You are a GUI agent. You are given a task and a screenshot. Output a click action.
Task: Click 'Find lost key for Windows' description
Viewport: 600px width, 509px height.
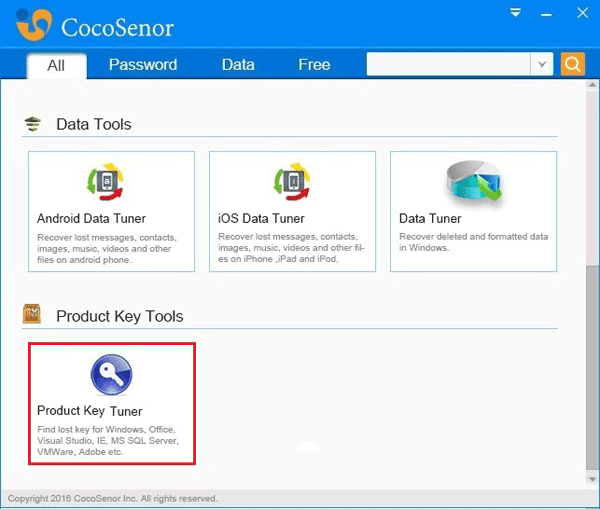pos(108,440)
